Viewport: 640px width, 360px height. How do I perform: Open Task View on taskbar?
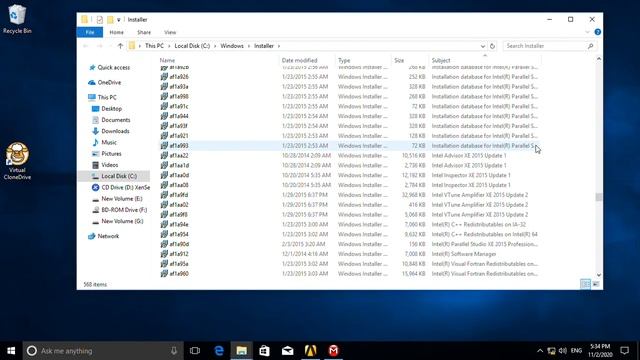(195, 351)
